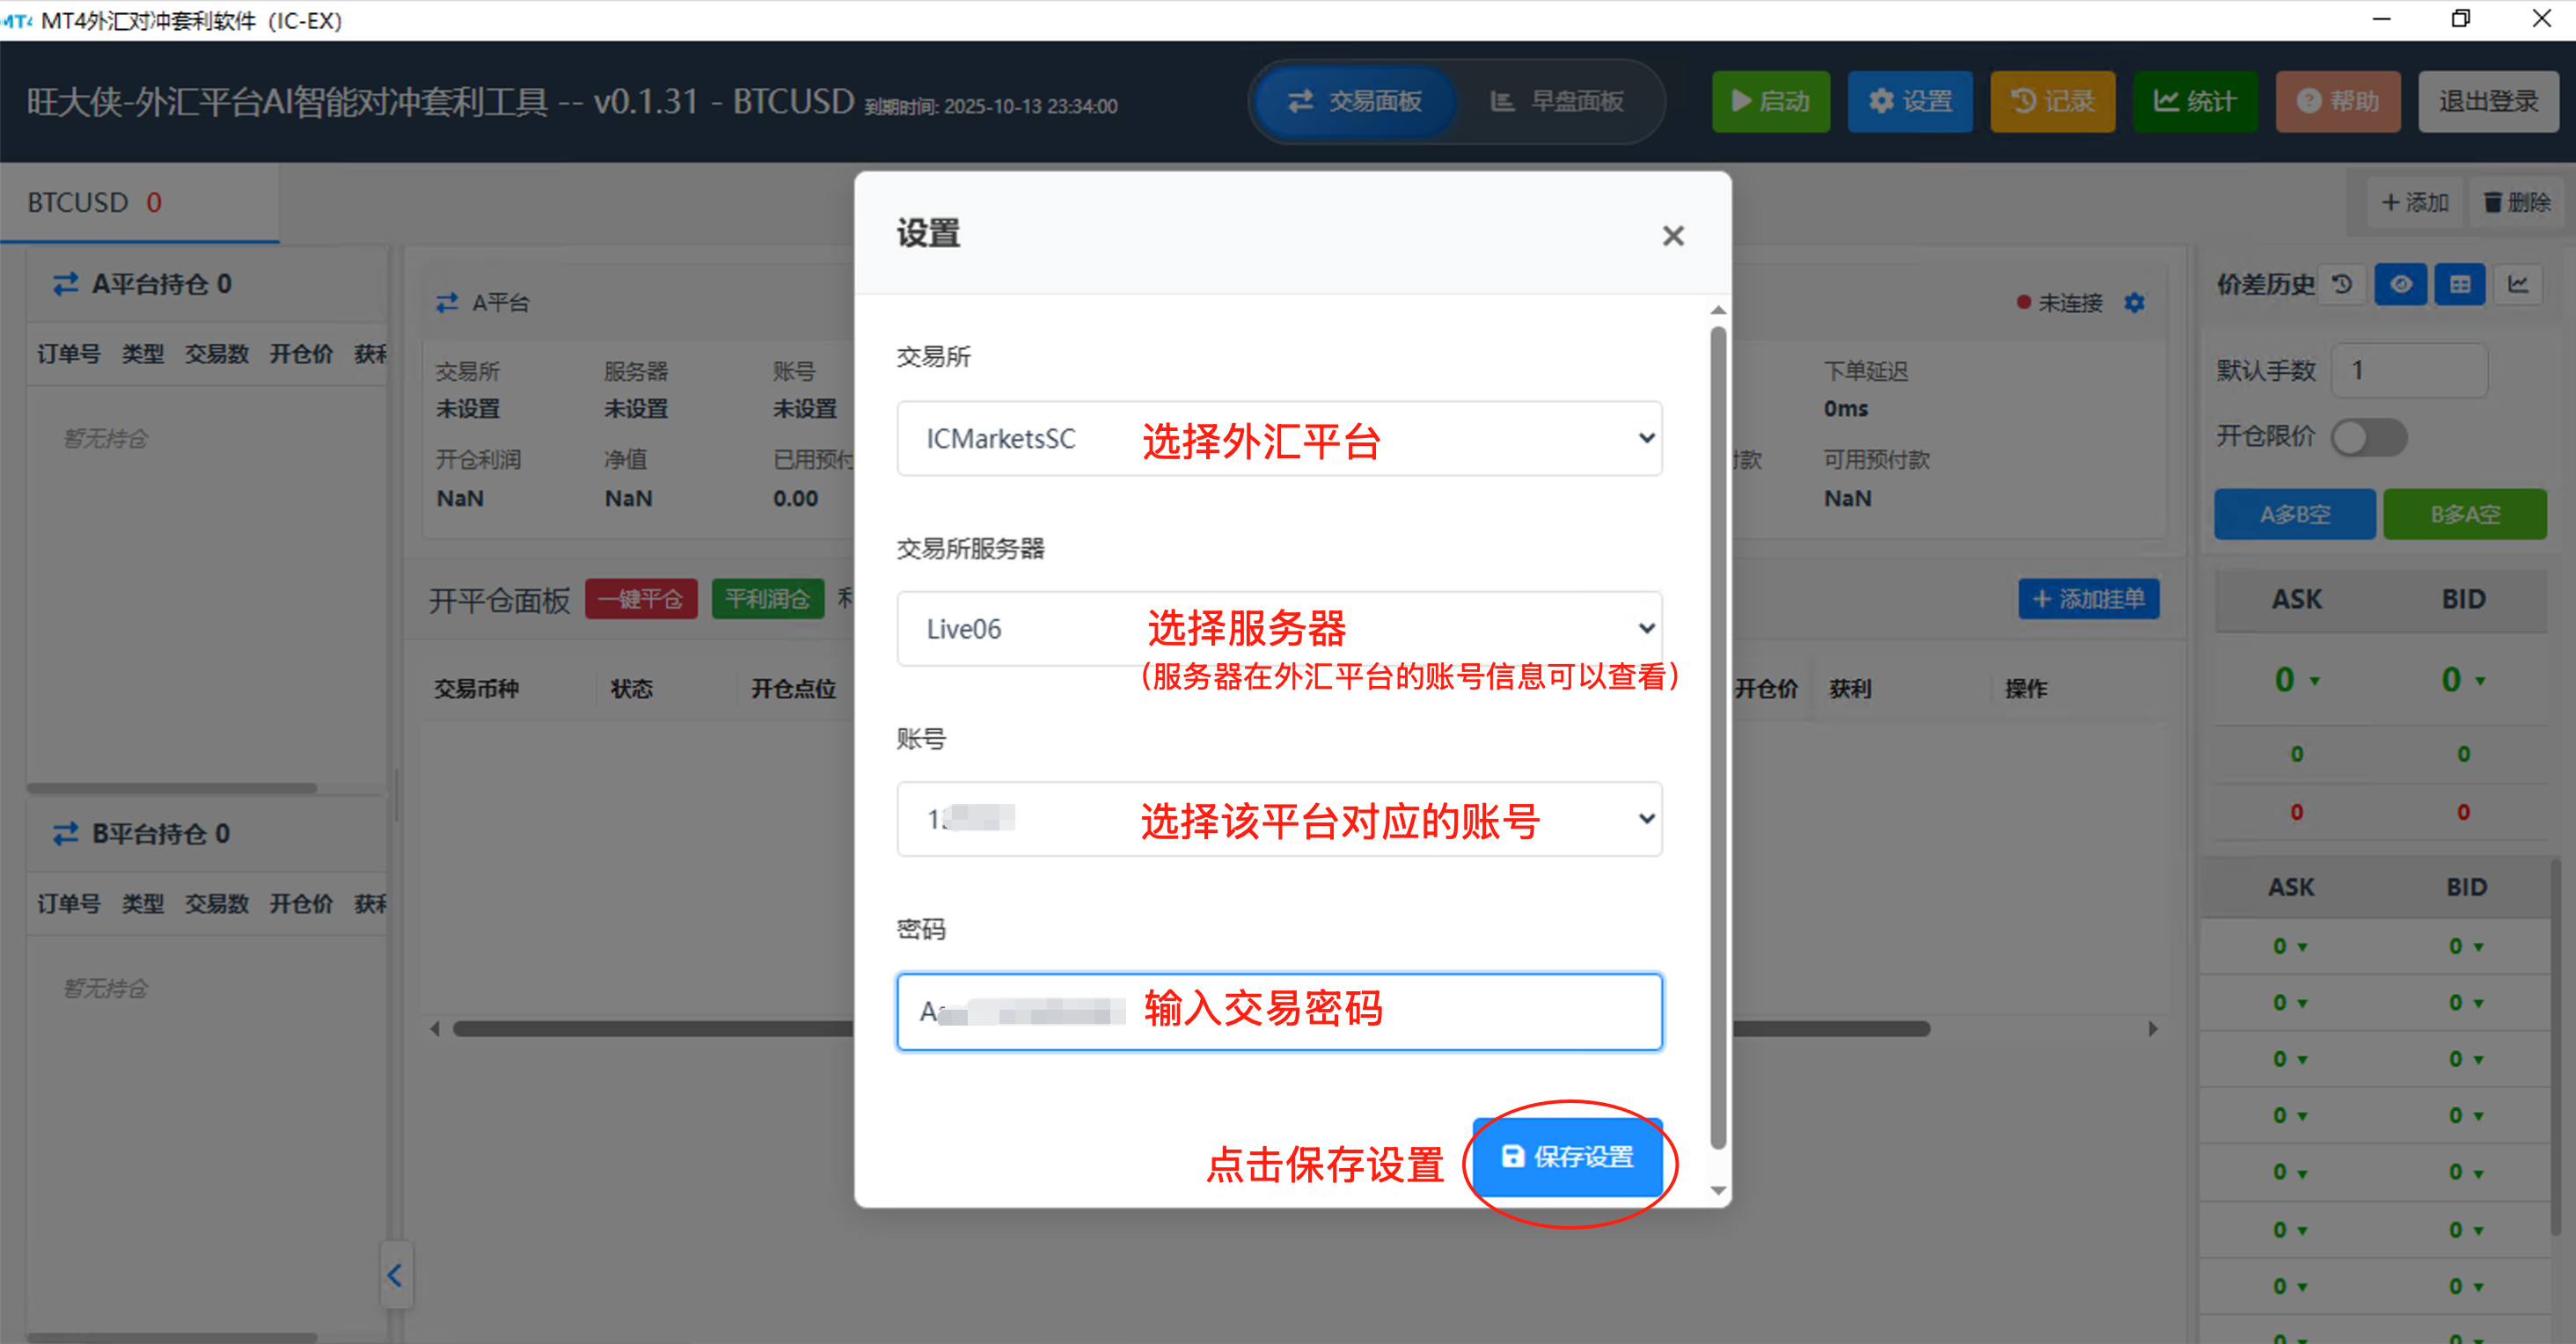Switch to 交易面板 tab
This screenshot has width=2576, height=1344.
pos(1355,101)
